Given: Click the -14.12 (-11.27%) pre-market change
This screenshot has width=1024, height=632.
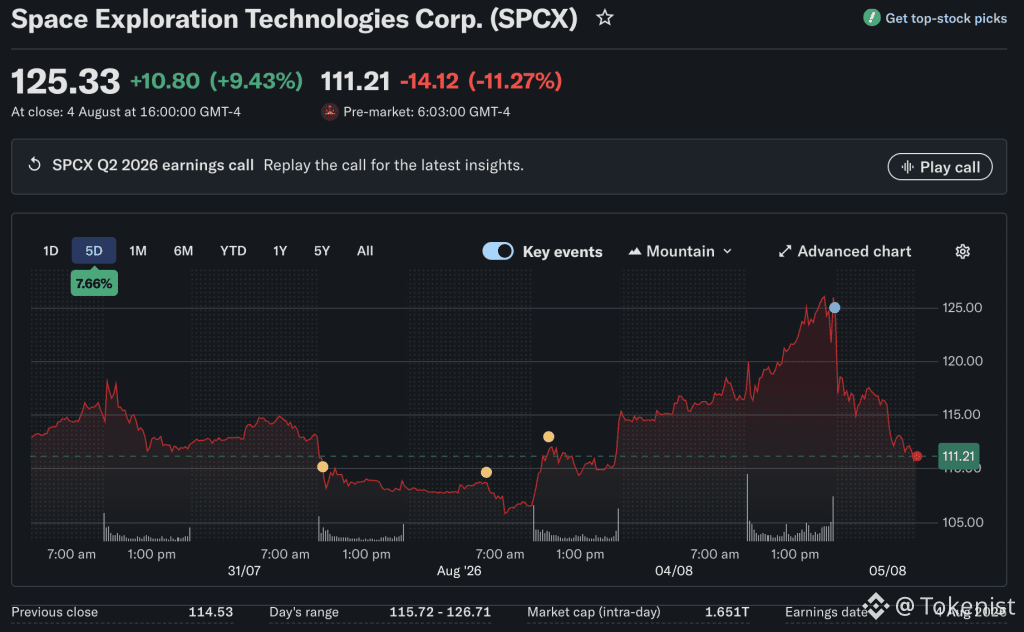Looking at the screenshot, I should 481,81.
